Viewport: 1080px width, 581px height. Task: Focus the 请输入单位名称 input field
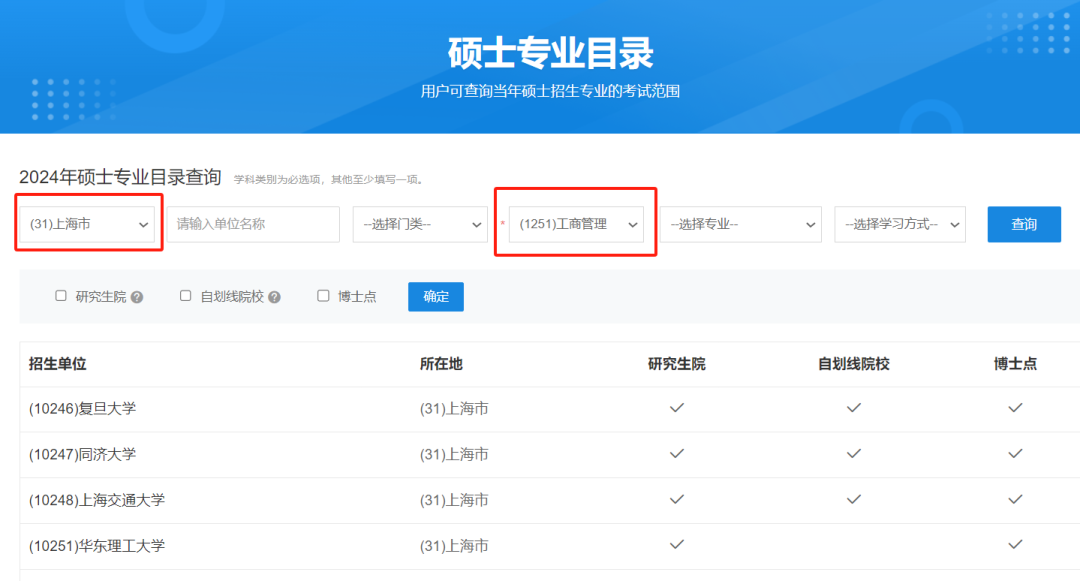tap(253, 225)
